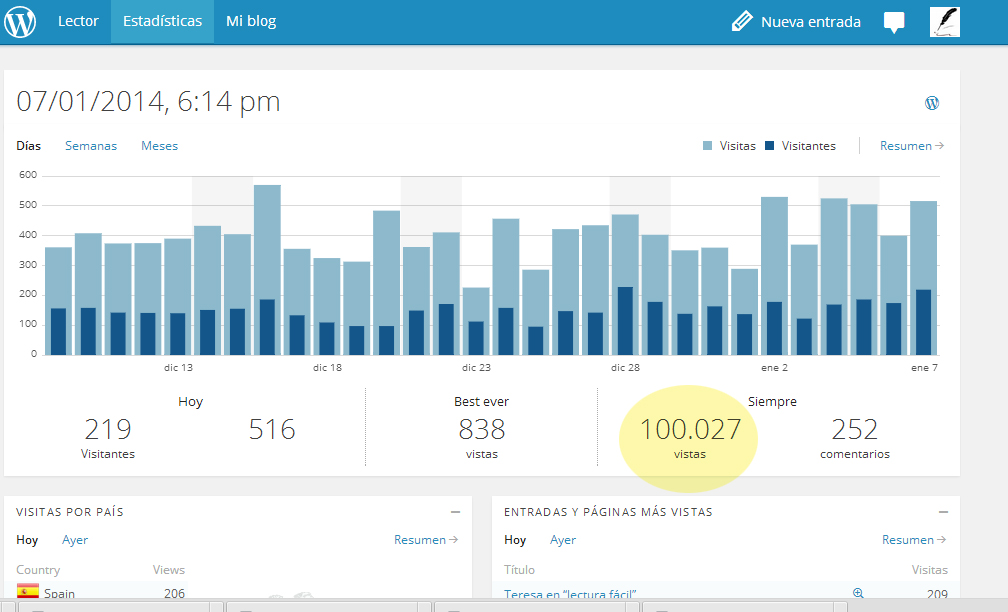Viewport: 1008px width, 612px height.
Task: Click the dark blue Visitantes legend swatch
Action: pyautogui.click(x=769, y=146)
